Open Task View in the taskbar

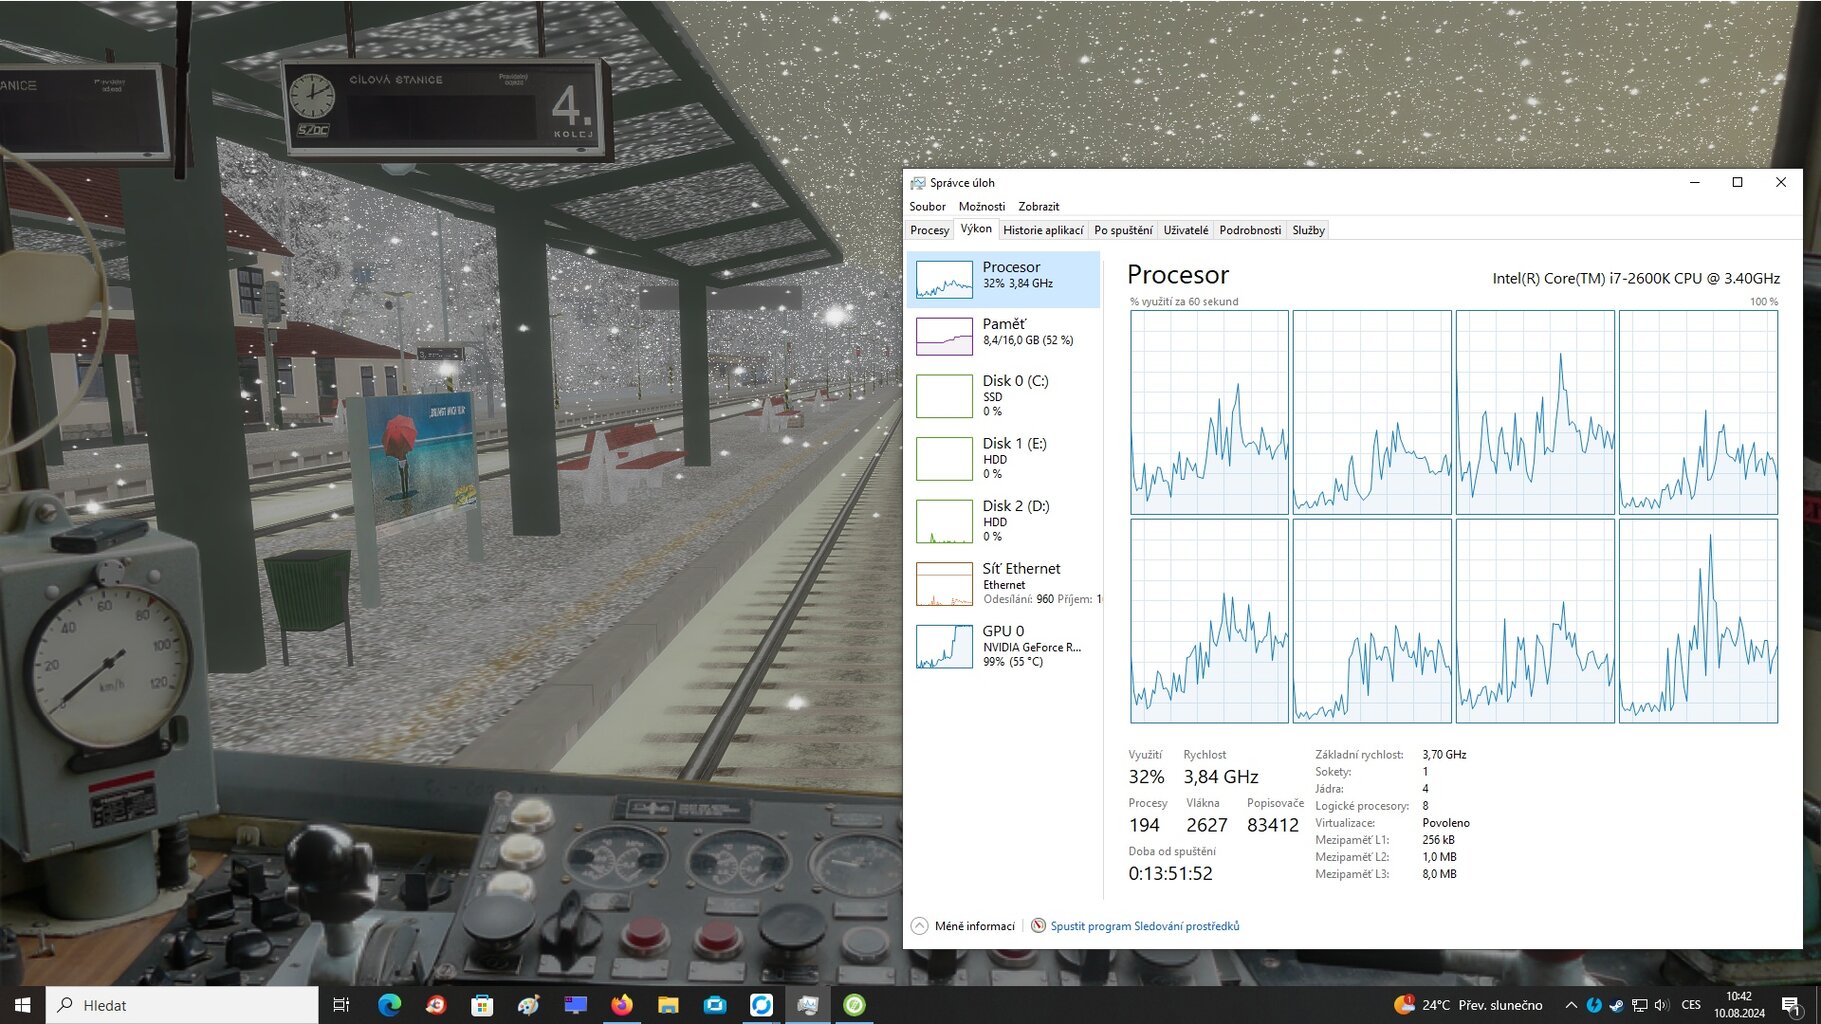click(341, 1005)
